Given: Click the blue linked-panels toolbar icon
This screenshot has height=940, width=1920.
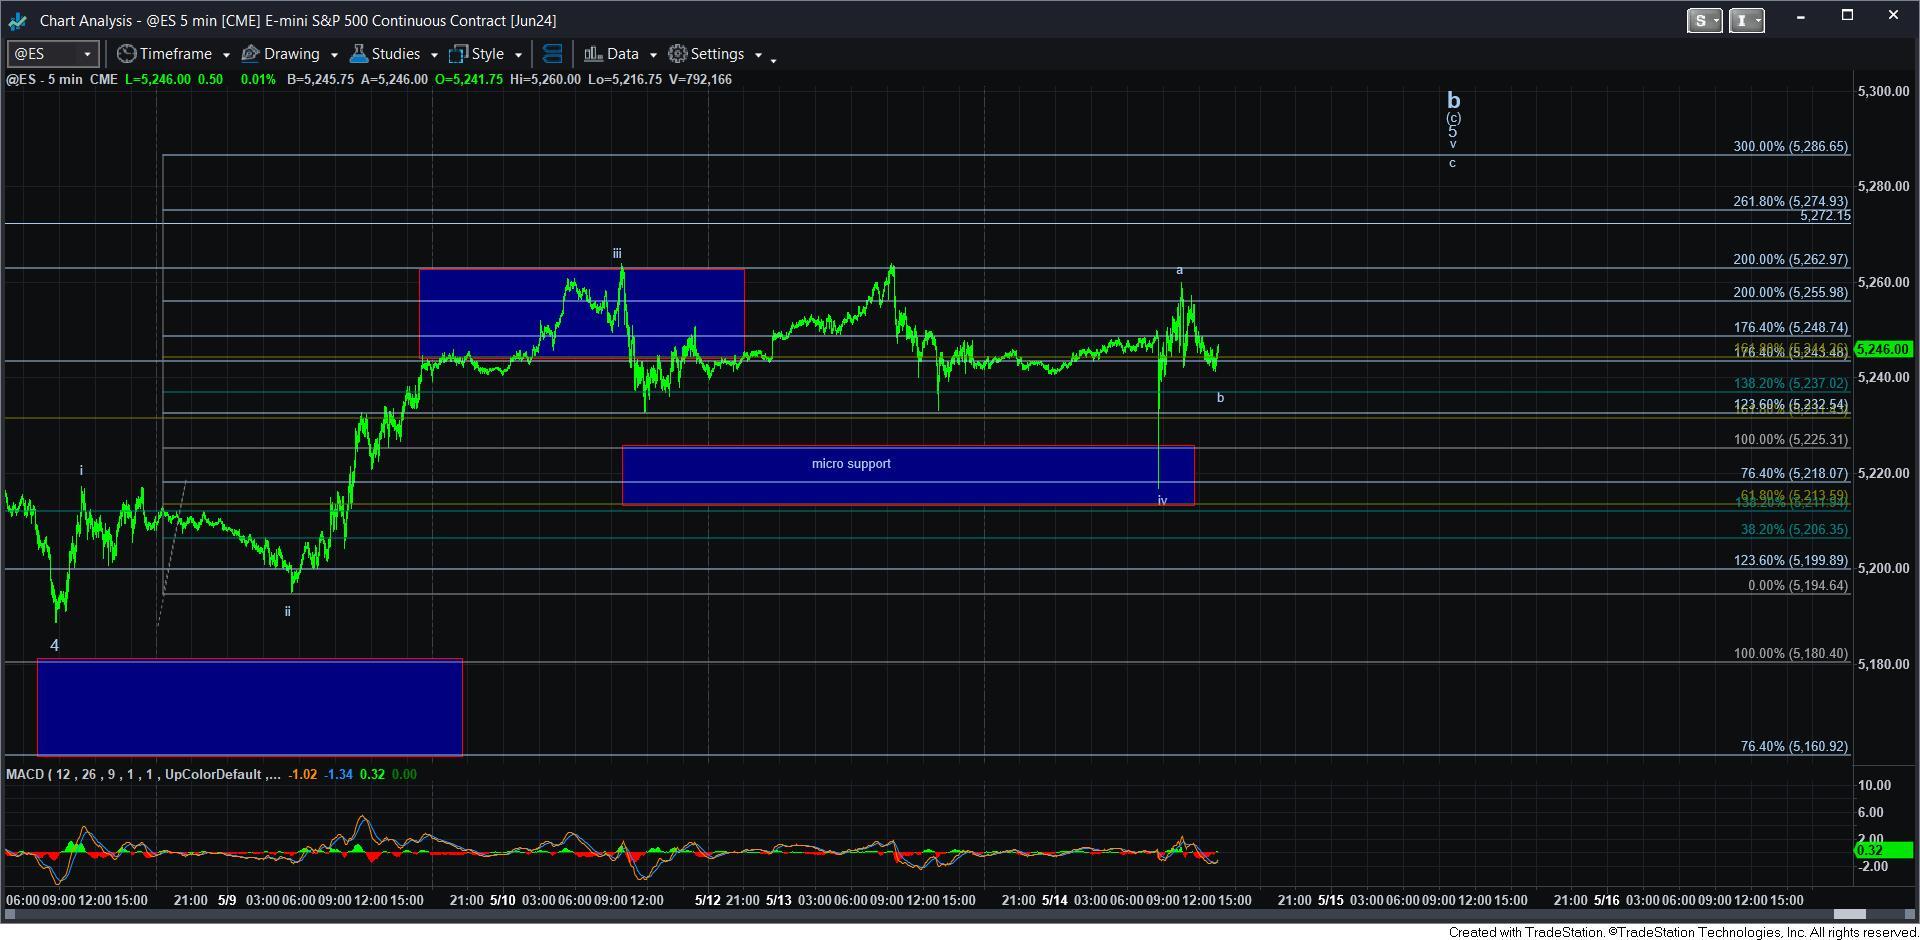Looking at the screenshot, I should (x=552, y=54).
